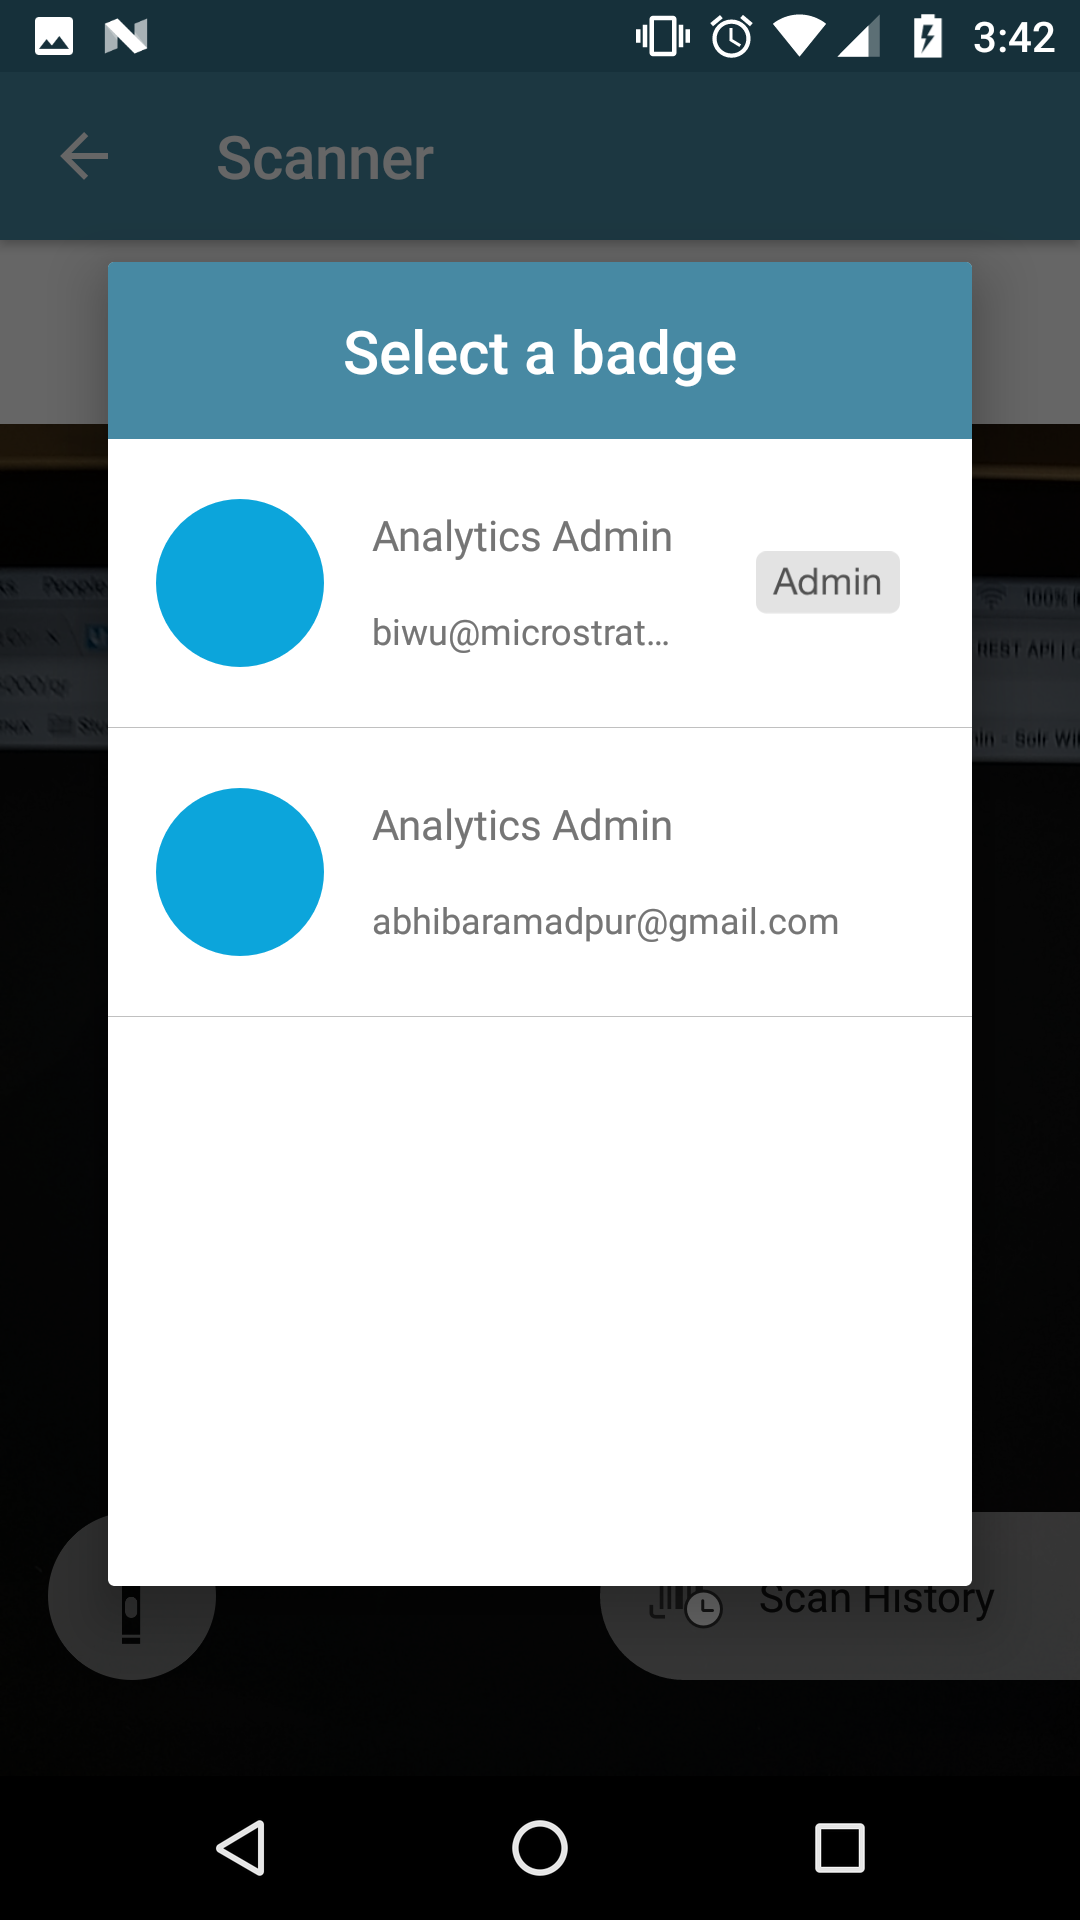Viewport: 1080px width, 1920px height.
Task: Click the Admin tag on first badge
Action: pyautogui.click(x=828, y=582)
